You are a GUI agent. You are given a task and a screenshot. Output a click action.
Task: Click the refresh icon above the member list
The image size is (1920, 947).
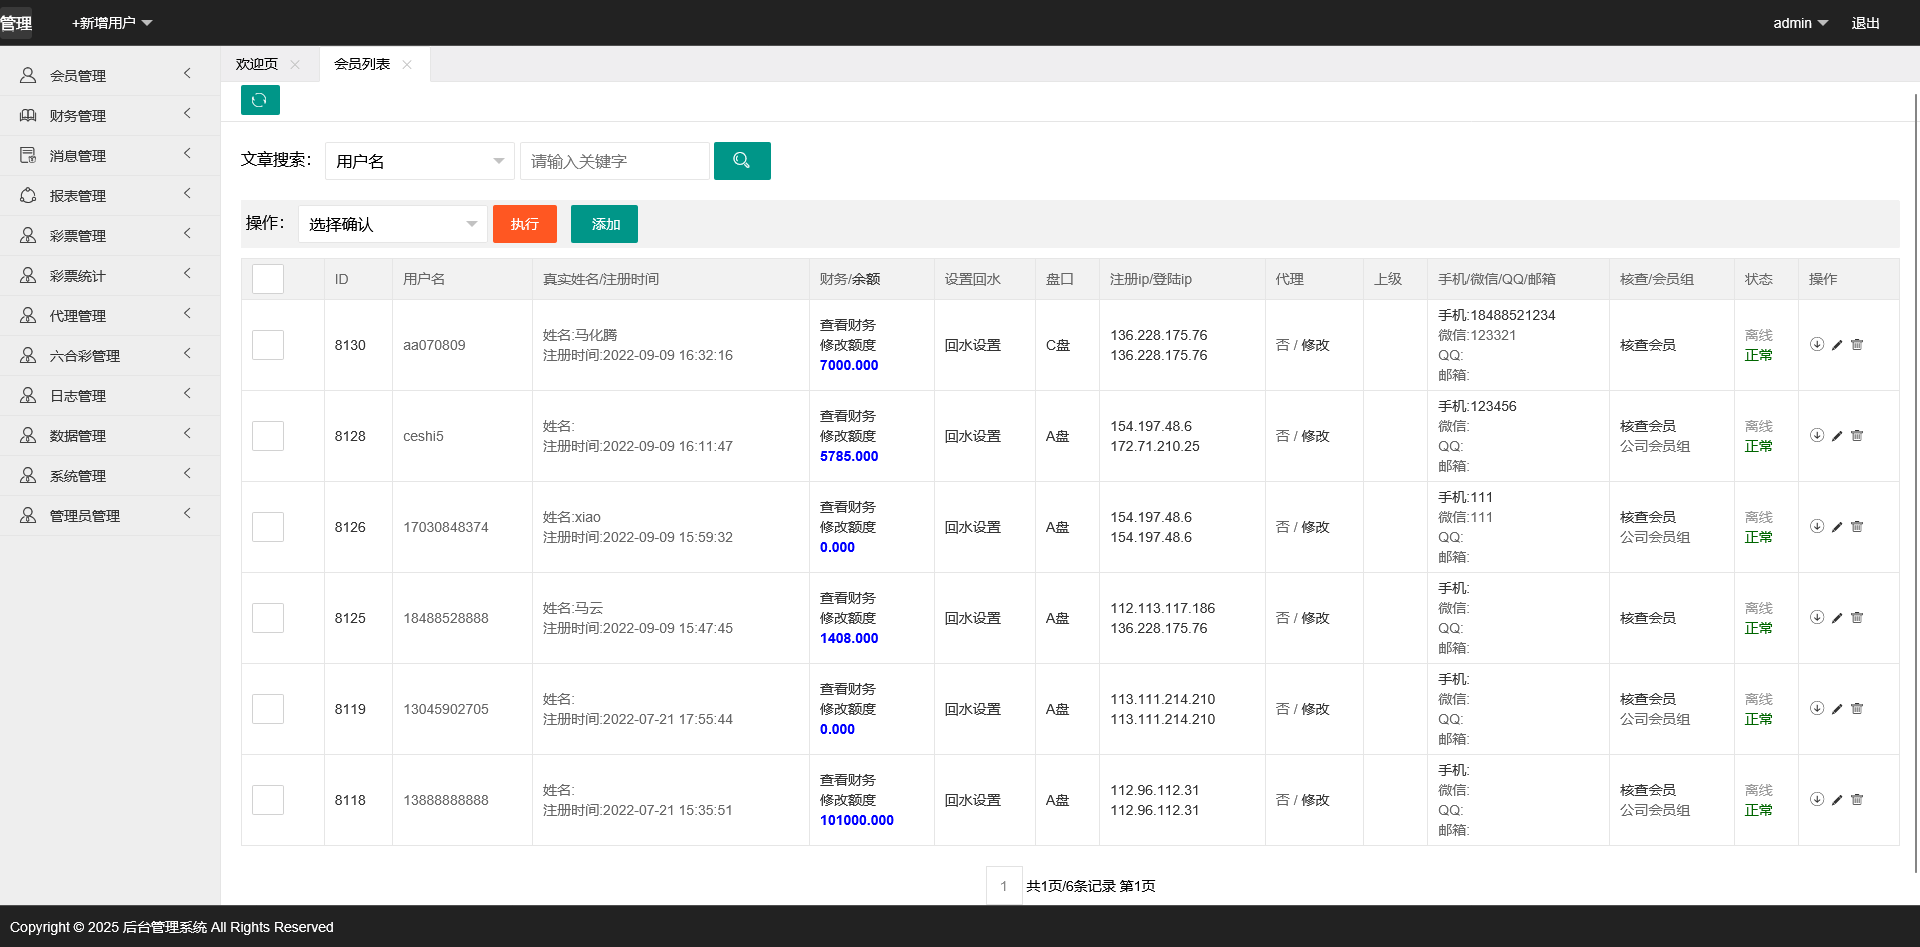coord(260,100)
